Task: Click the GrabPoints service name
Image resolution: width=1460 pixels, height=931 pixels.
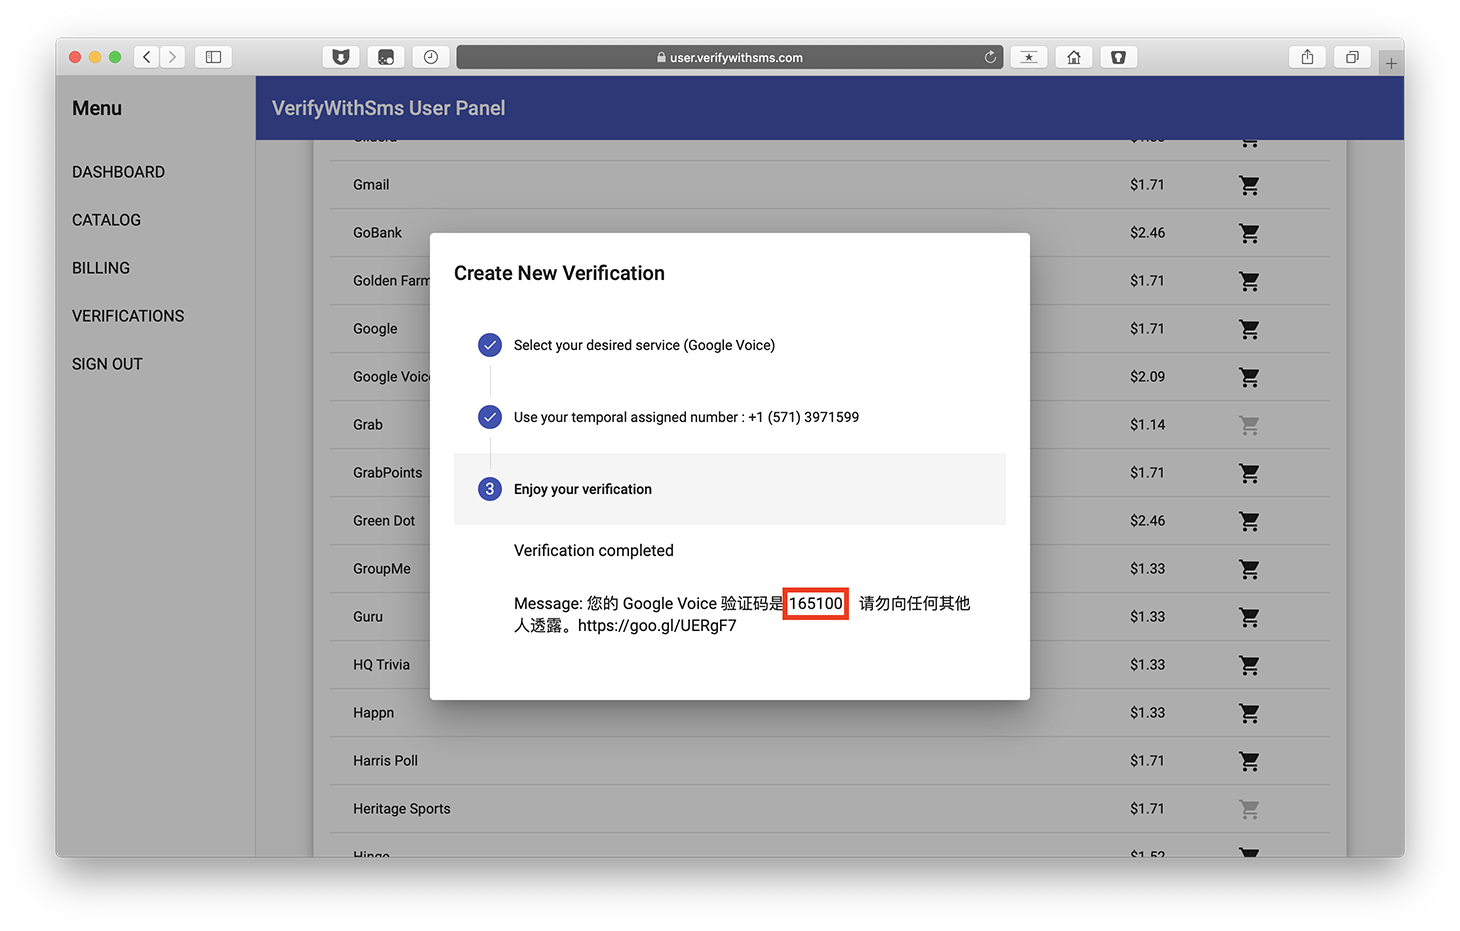Action: [387, 473]
